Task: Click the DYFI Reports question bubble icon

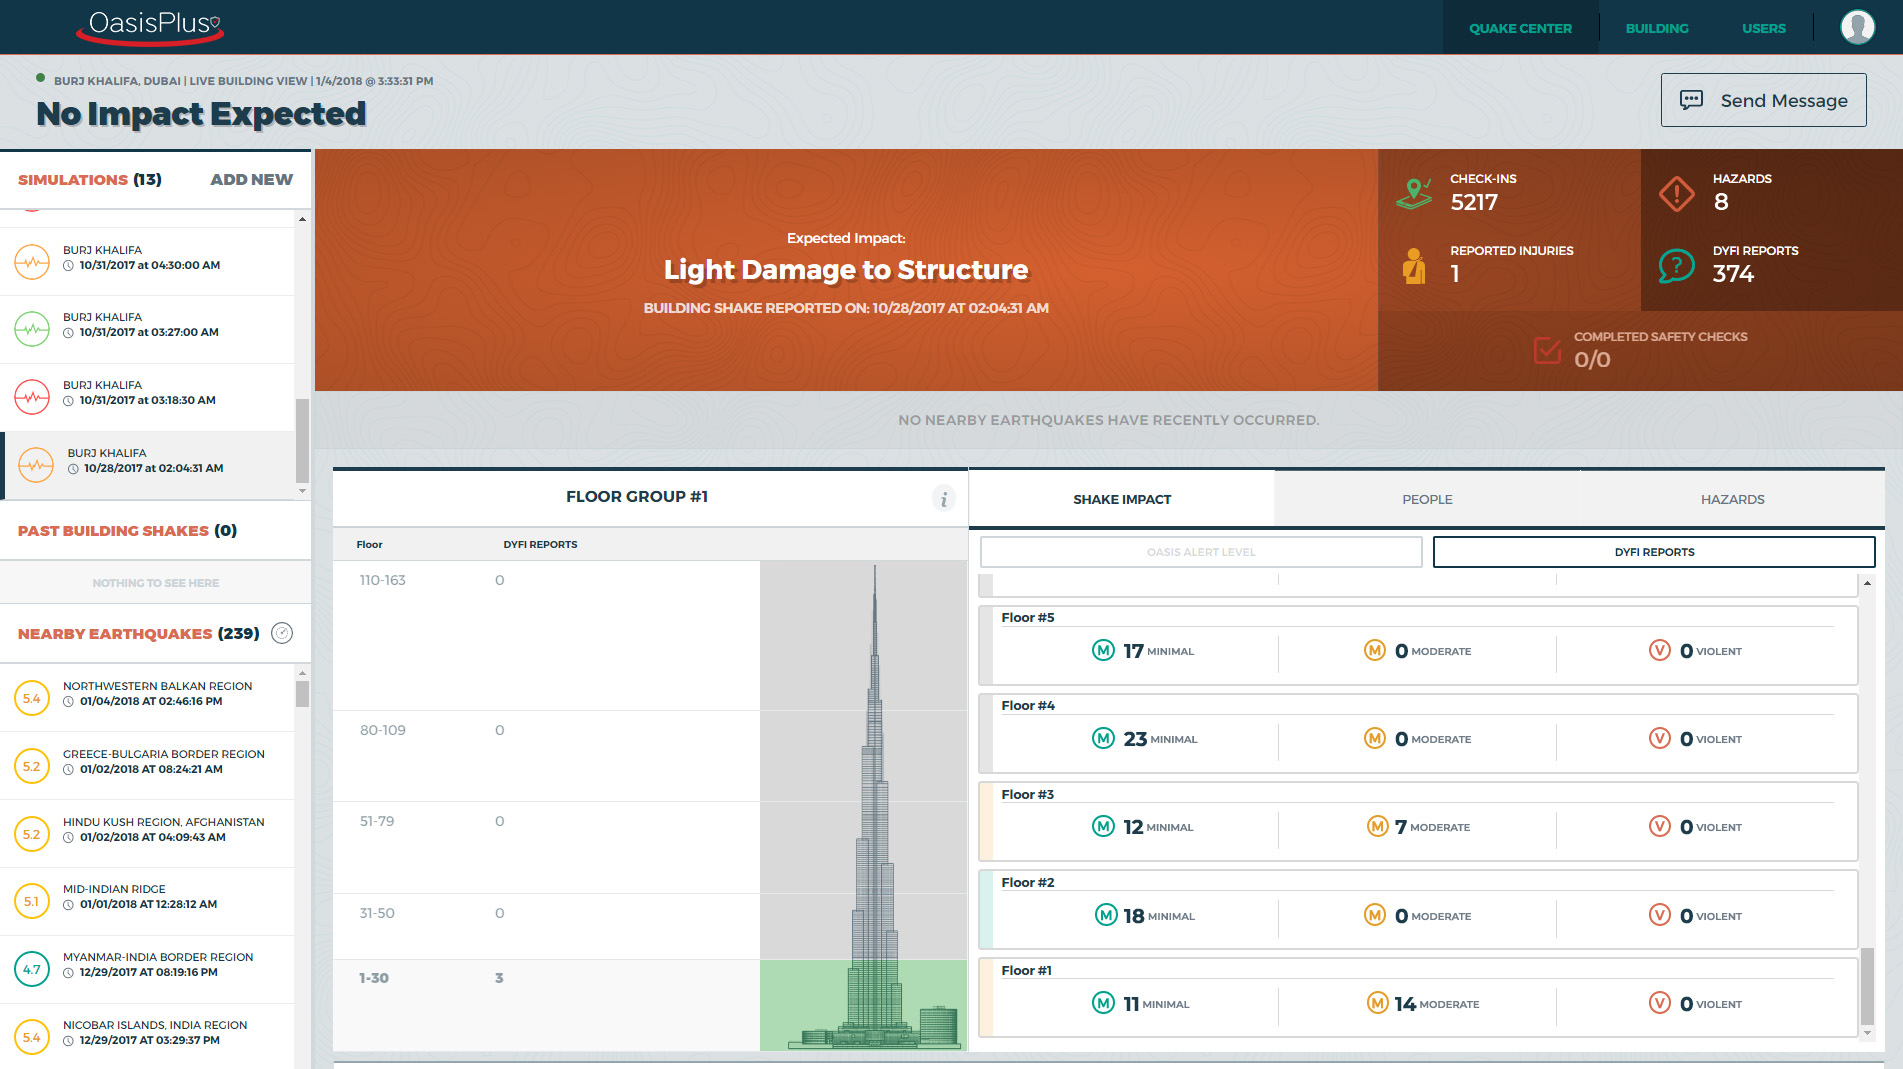Action: click(1676, 266)
